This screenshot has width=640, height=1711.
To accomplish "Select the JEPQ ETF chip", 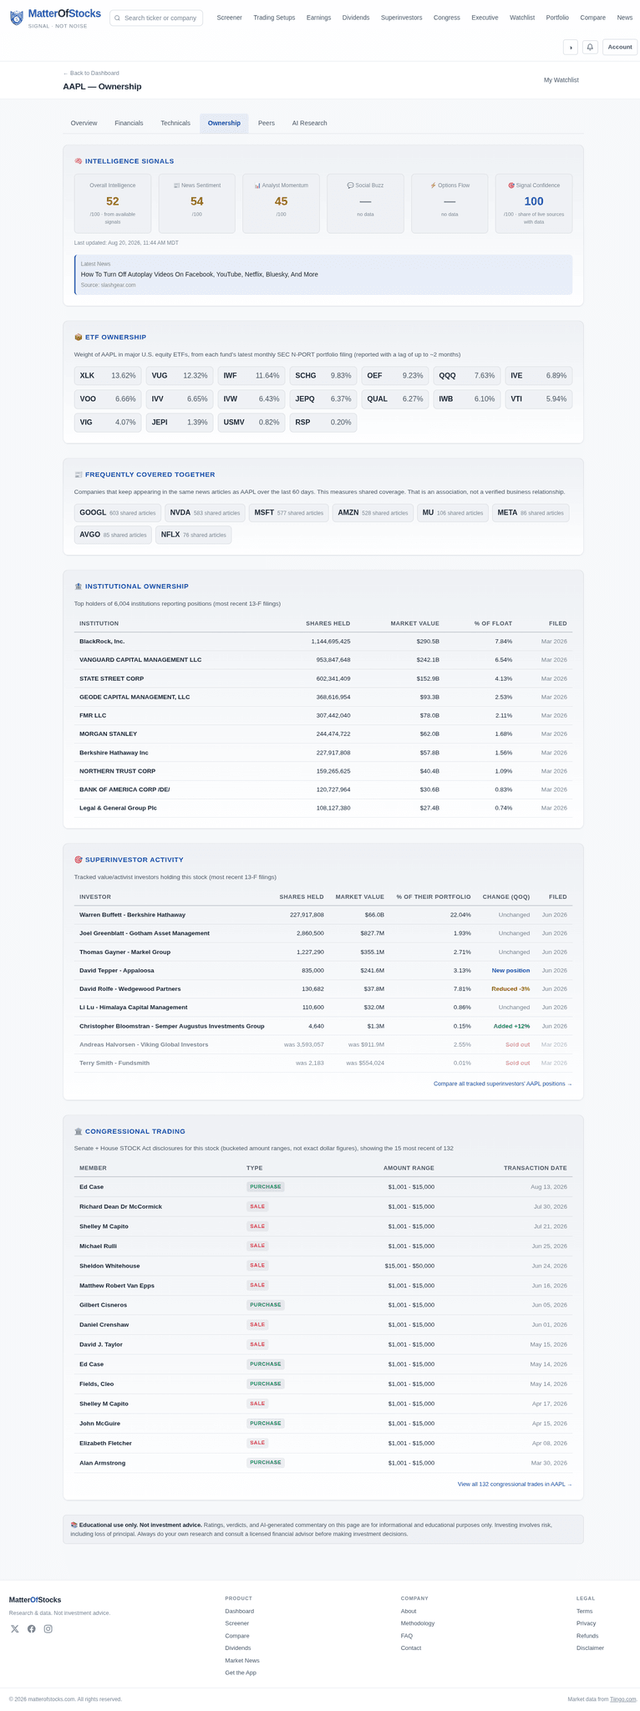I will click(323, 399).
